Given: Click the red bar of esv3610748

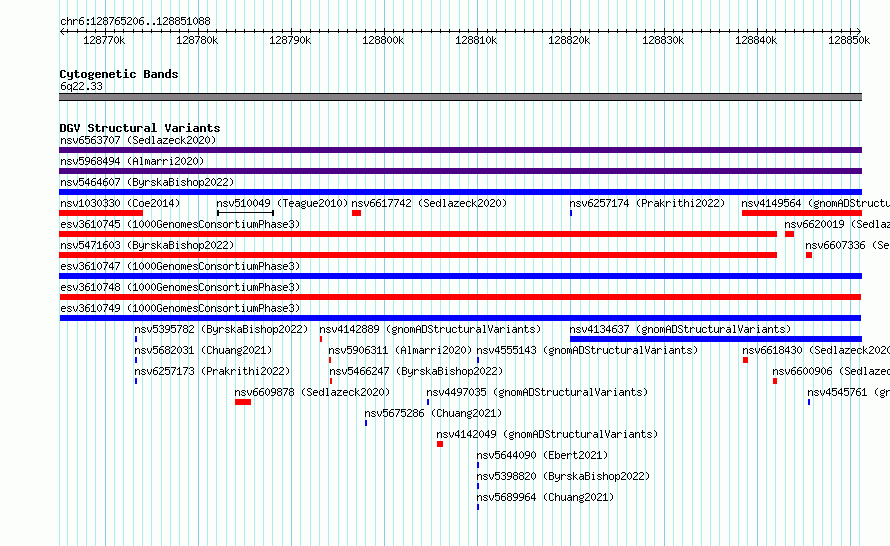Looking at the screenshot, I should (460, 297).
